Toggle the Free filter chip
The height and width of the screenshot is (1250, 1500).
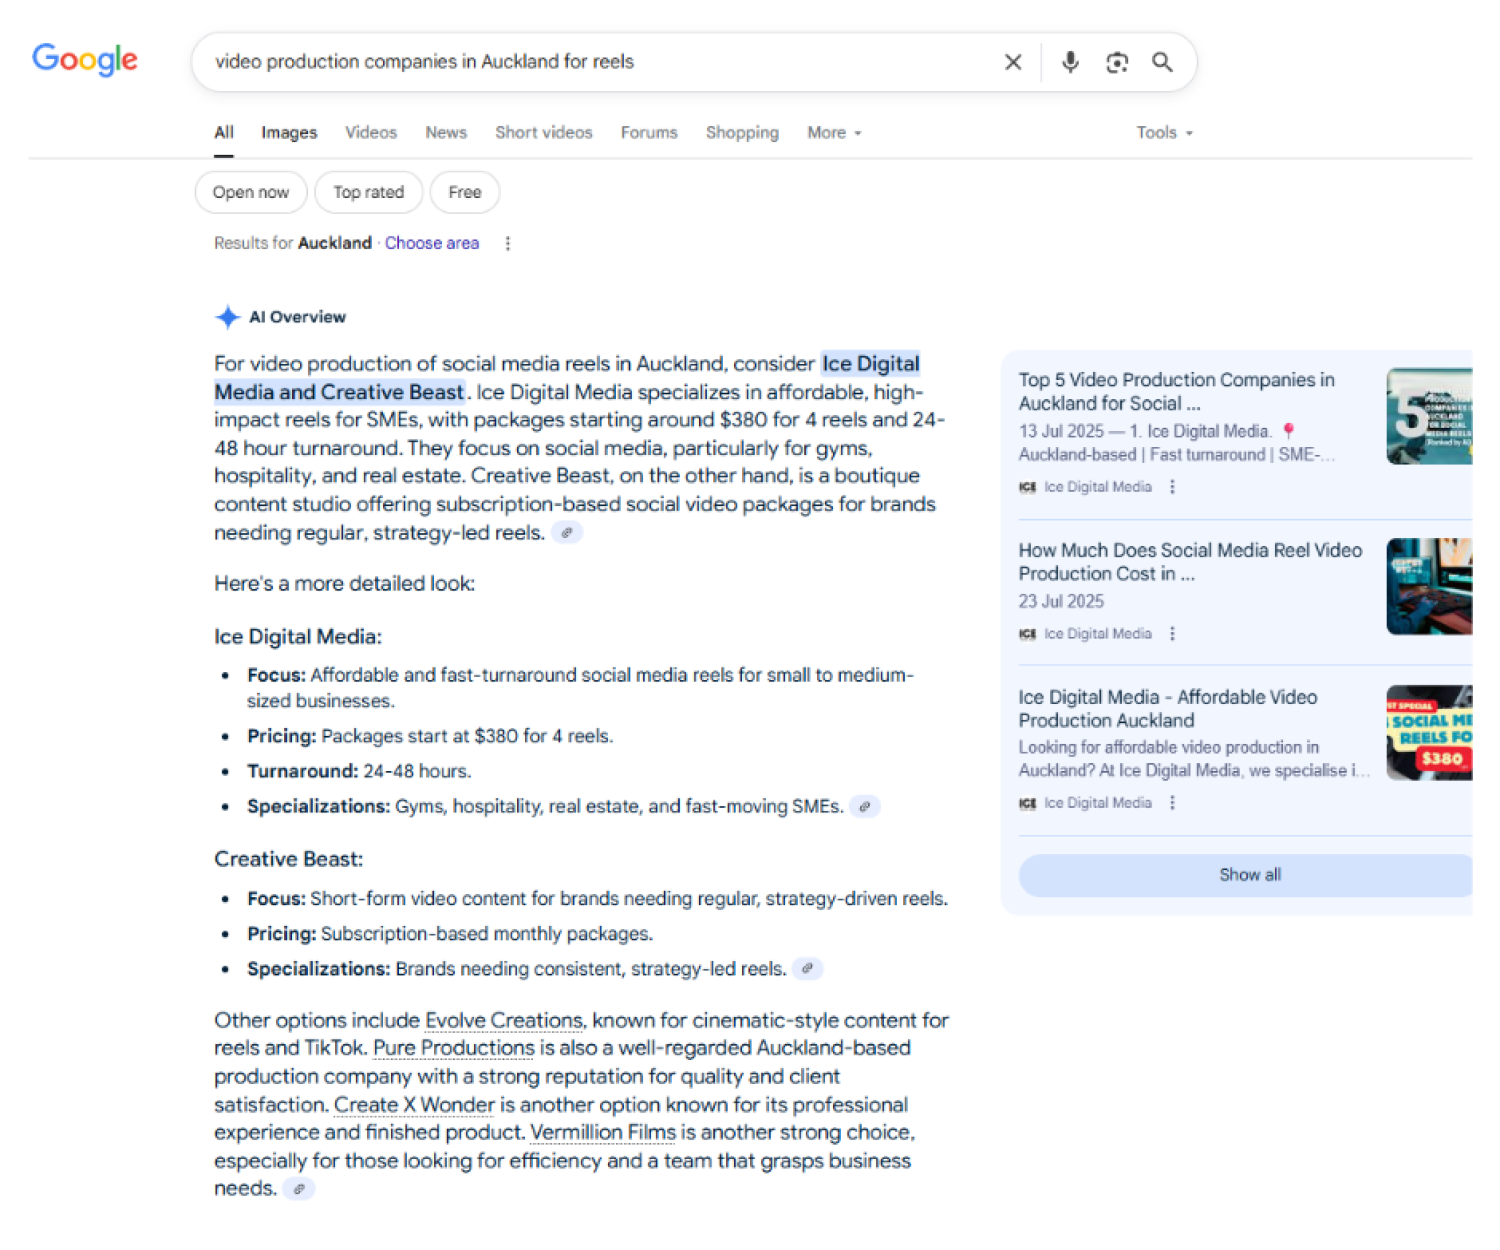(465, 192)
